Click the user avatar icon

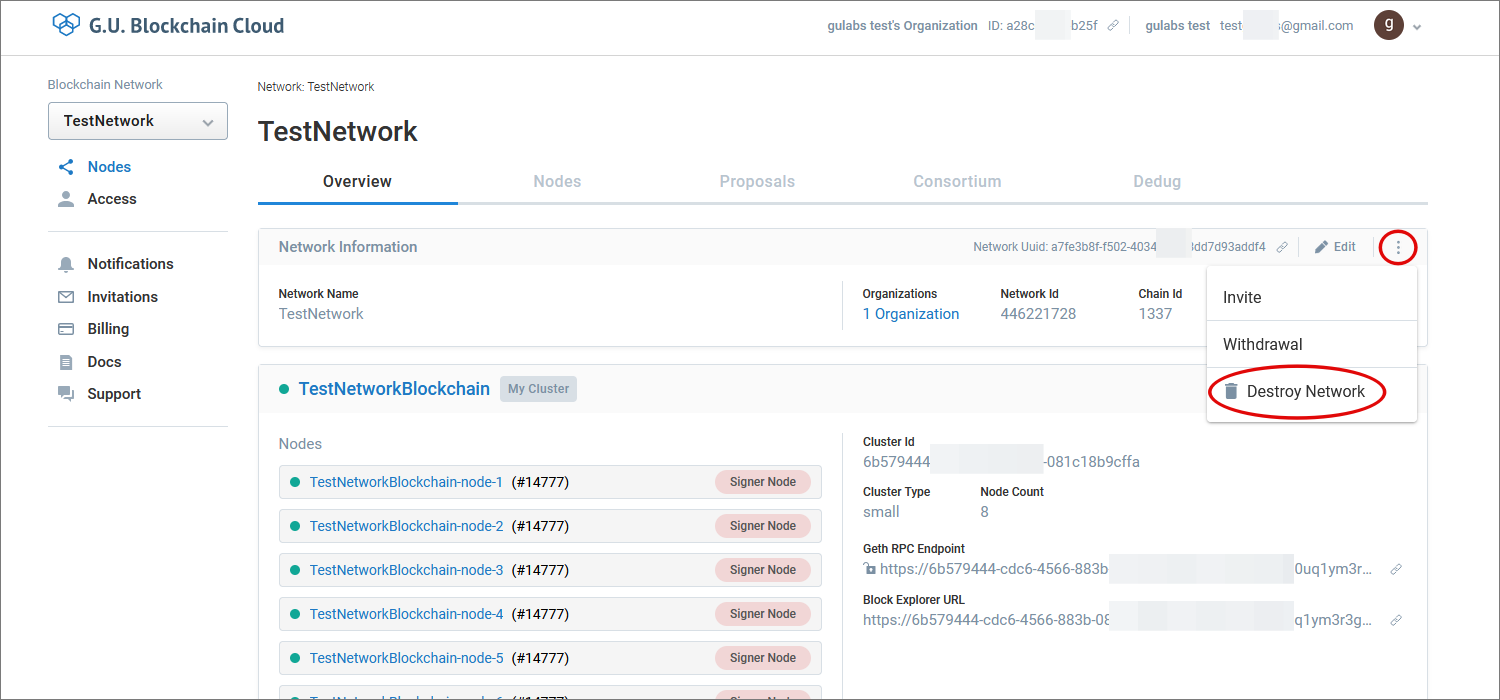tap(1388, 26)
